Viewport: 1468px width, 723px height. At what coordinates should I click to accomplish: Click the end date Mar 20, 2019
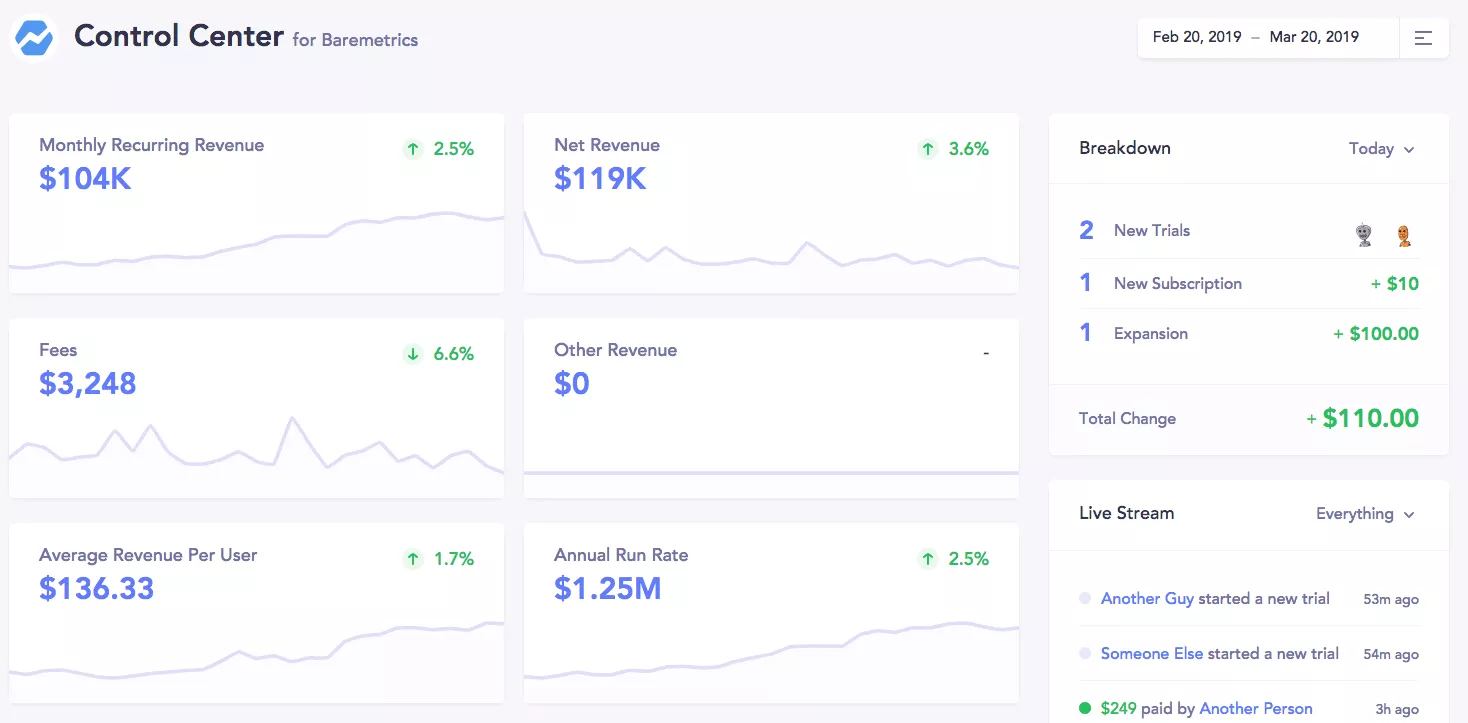tap(1314, 37)
